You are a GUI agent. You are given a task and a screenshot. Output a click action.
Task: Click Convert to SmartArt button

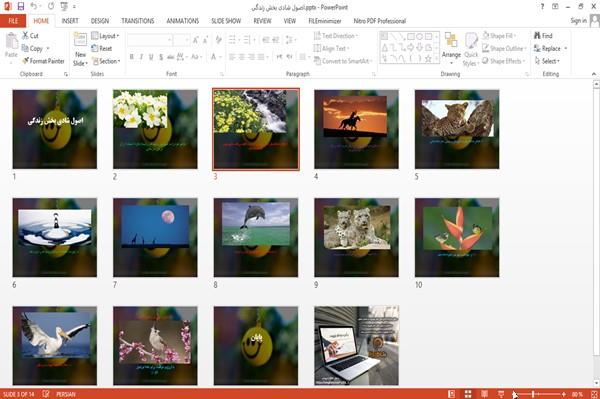tap(342, 61)
